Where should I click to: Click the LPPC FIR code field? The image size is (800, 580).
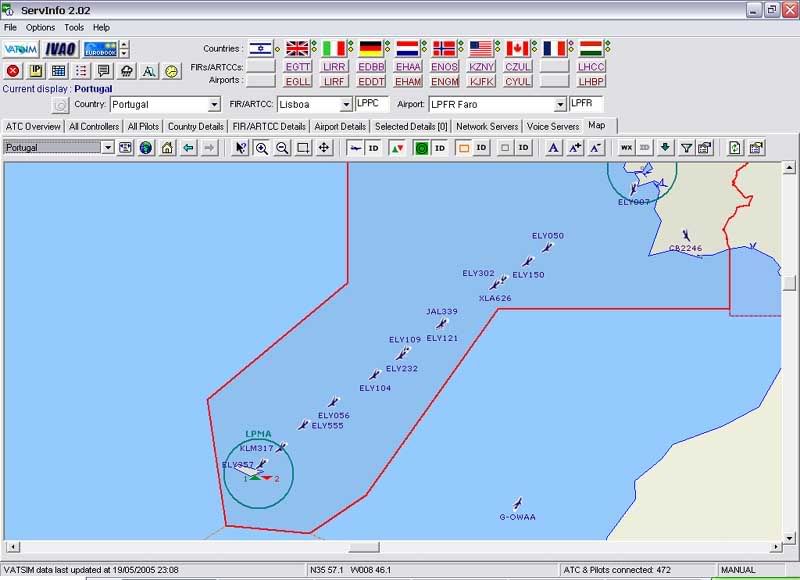tap(372, 104)
